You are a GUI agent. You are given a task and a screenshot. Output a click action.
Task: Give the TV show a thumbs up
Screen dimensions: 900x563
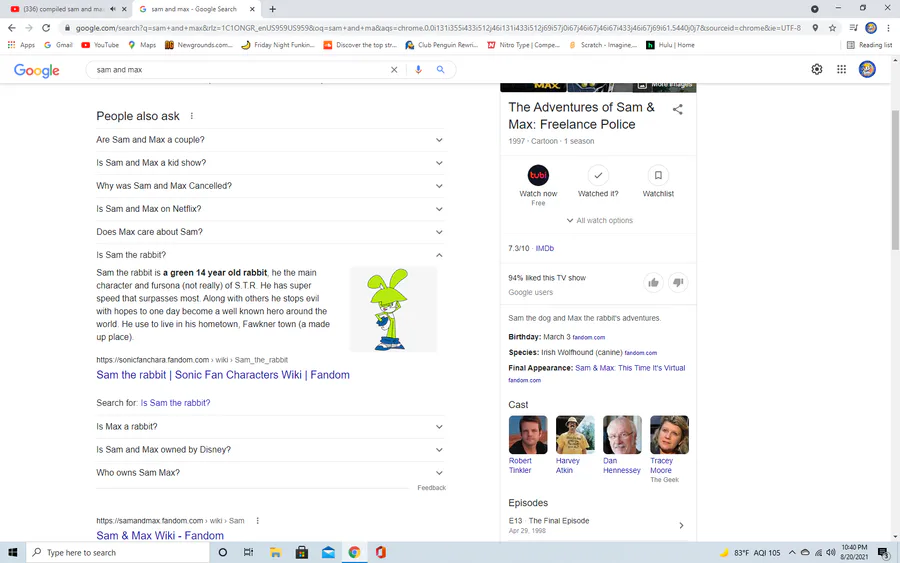[653, 282]
